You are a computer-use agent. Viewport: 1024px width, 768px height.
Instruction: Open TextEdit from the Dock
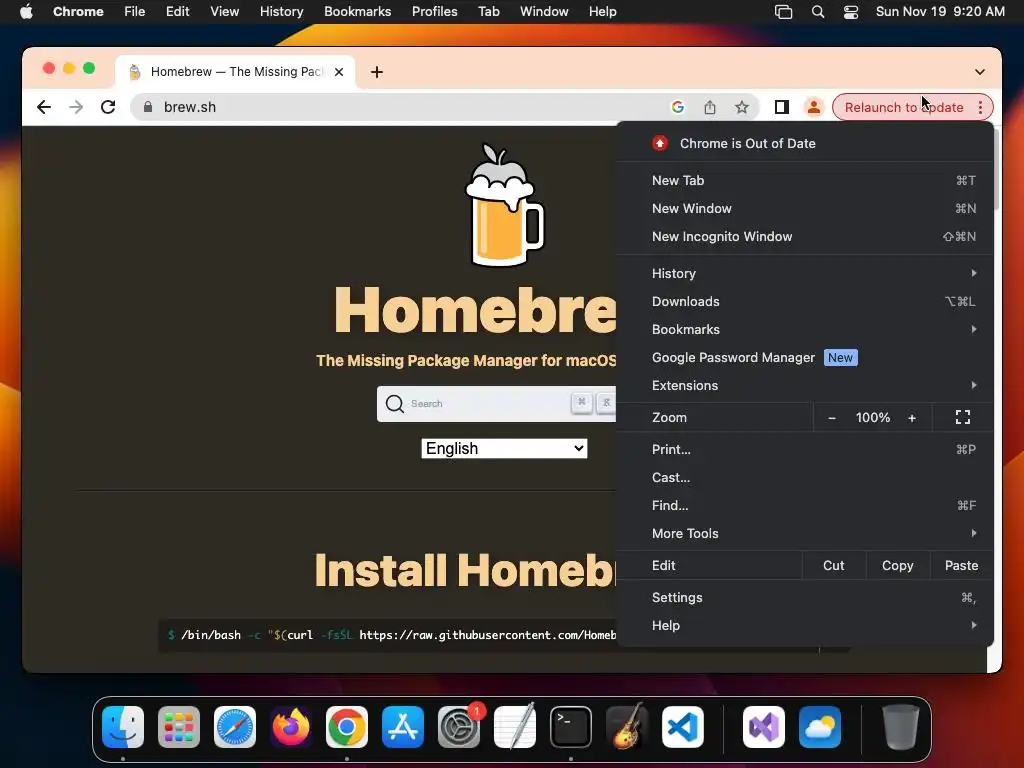515,727
